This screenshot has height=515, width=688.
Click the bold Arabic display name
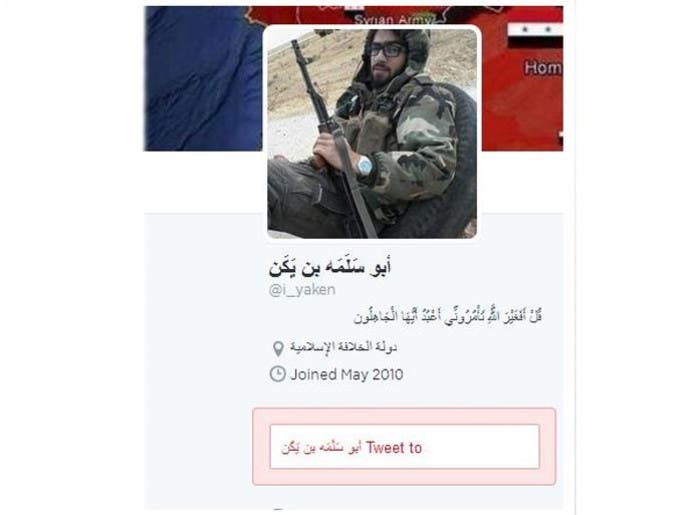coord(330,266)
